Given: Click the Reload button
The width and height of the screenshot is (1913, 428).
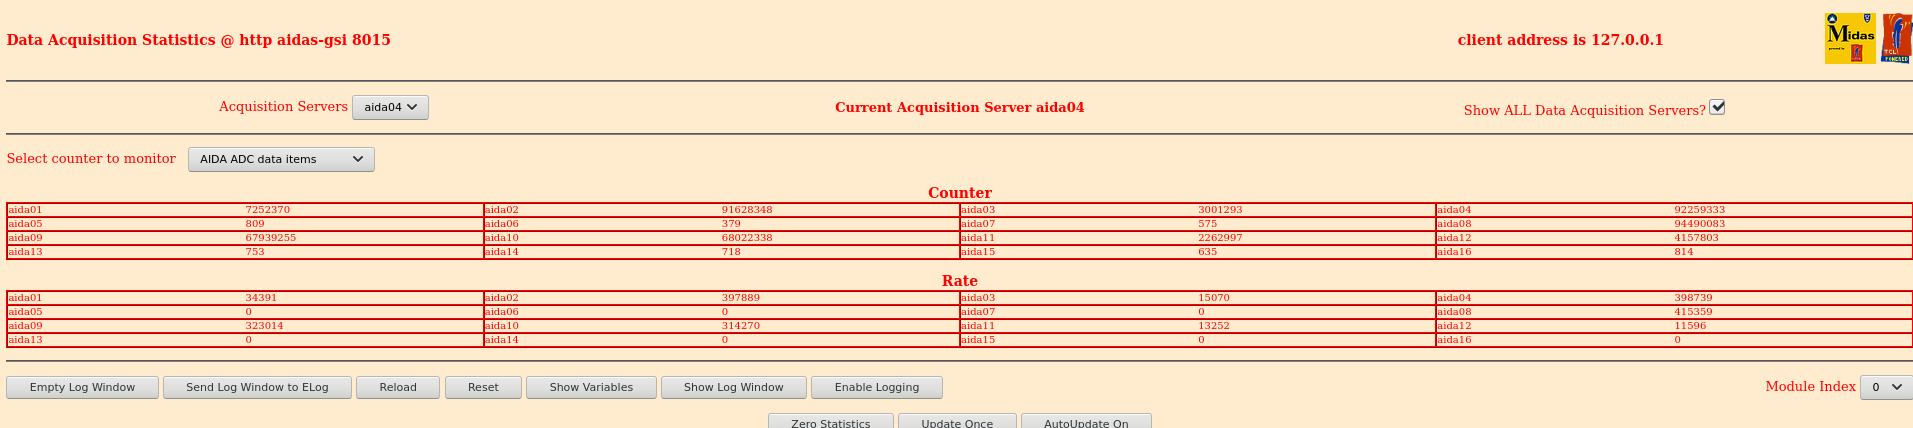Looking at the screenshot, I should pyautogui.click(x=398, y=387).
